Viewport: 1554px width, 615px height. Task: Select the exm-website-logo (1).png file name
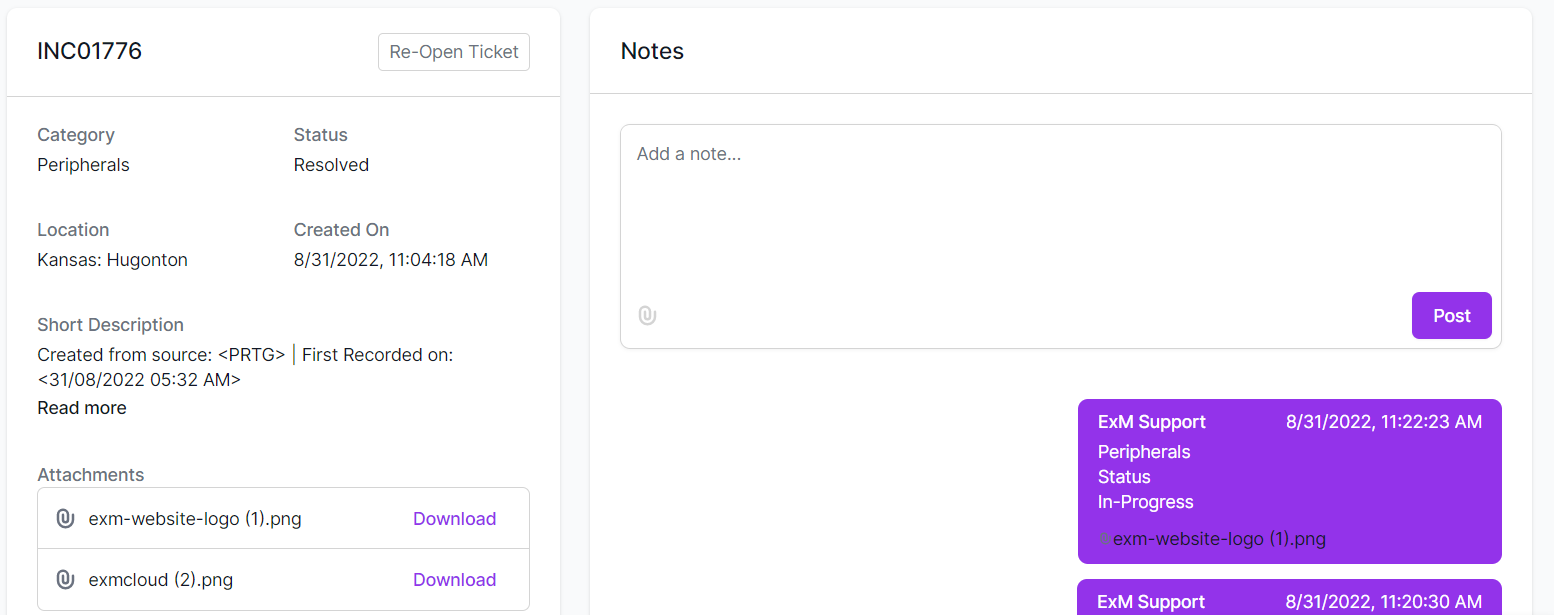pos(195,519)
